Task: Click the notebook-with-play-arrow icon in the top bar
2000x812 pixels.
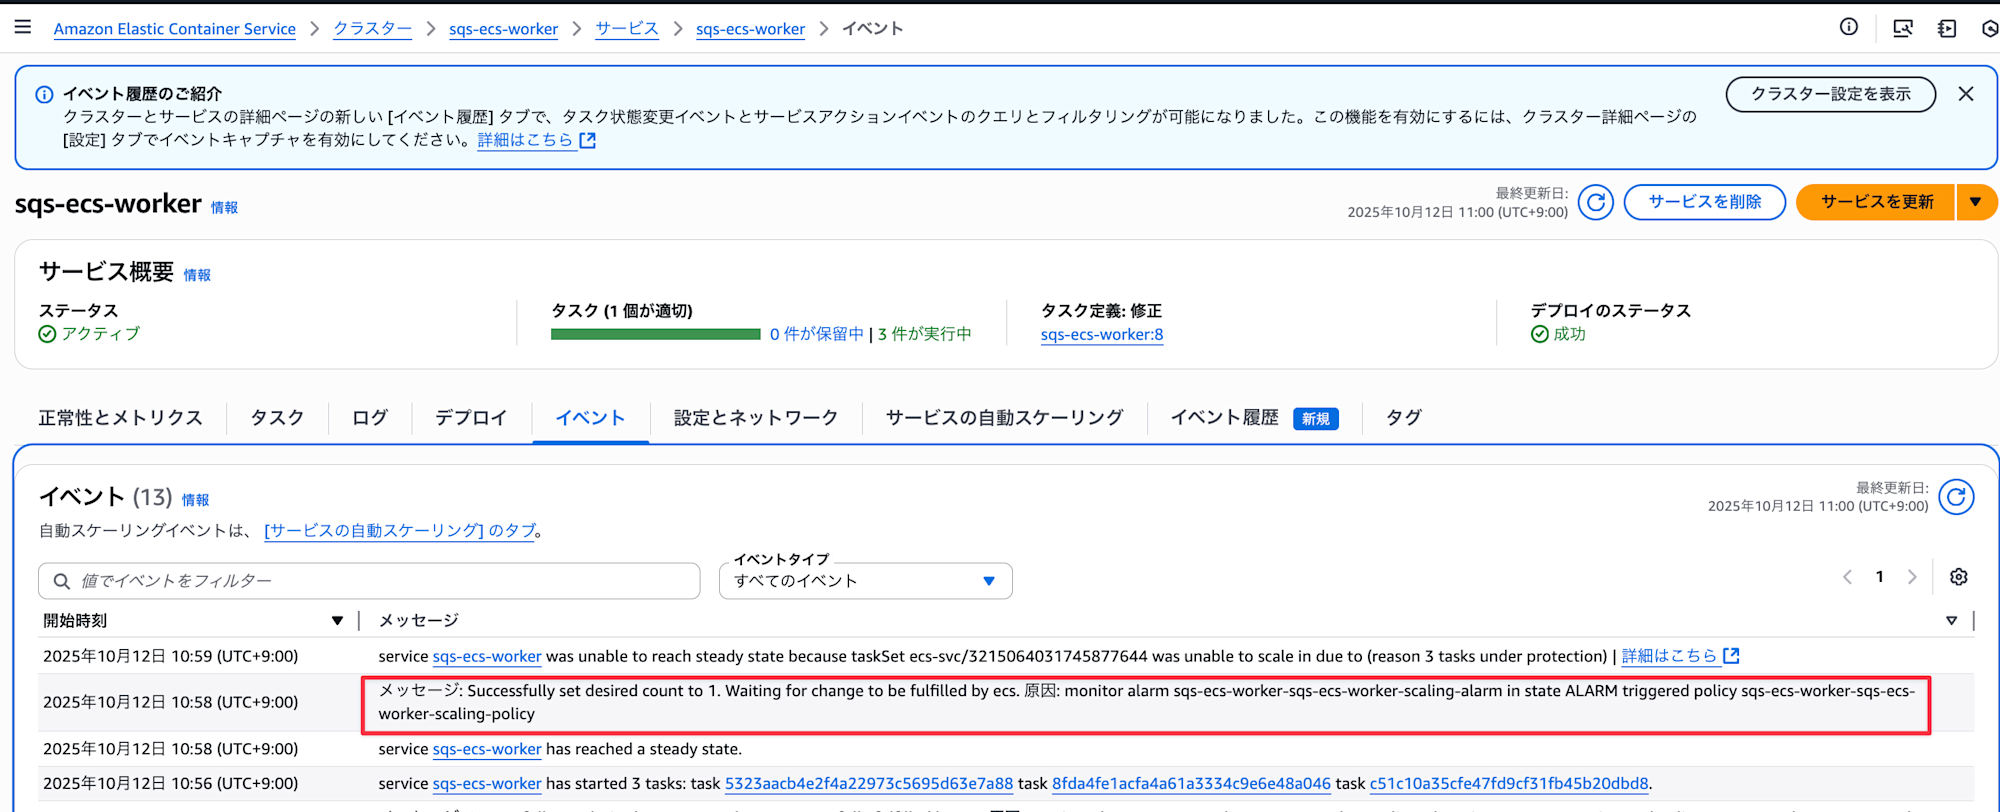Action: click(x=1947, y=28)
